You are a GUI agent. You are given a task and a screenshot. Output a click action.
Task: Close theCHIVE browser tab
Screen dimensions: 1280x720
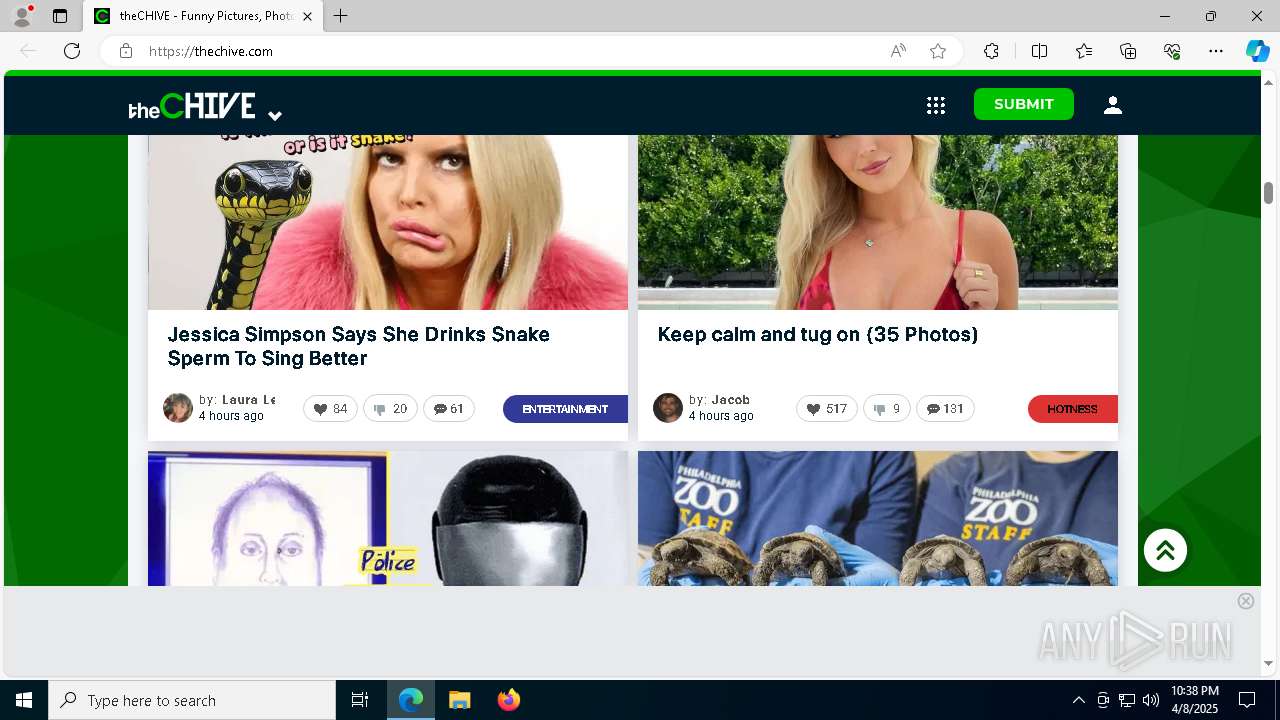308,16
